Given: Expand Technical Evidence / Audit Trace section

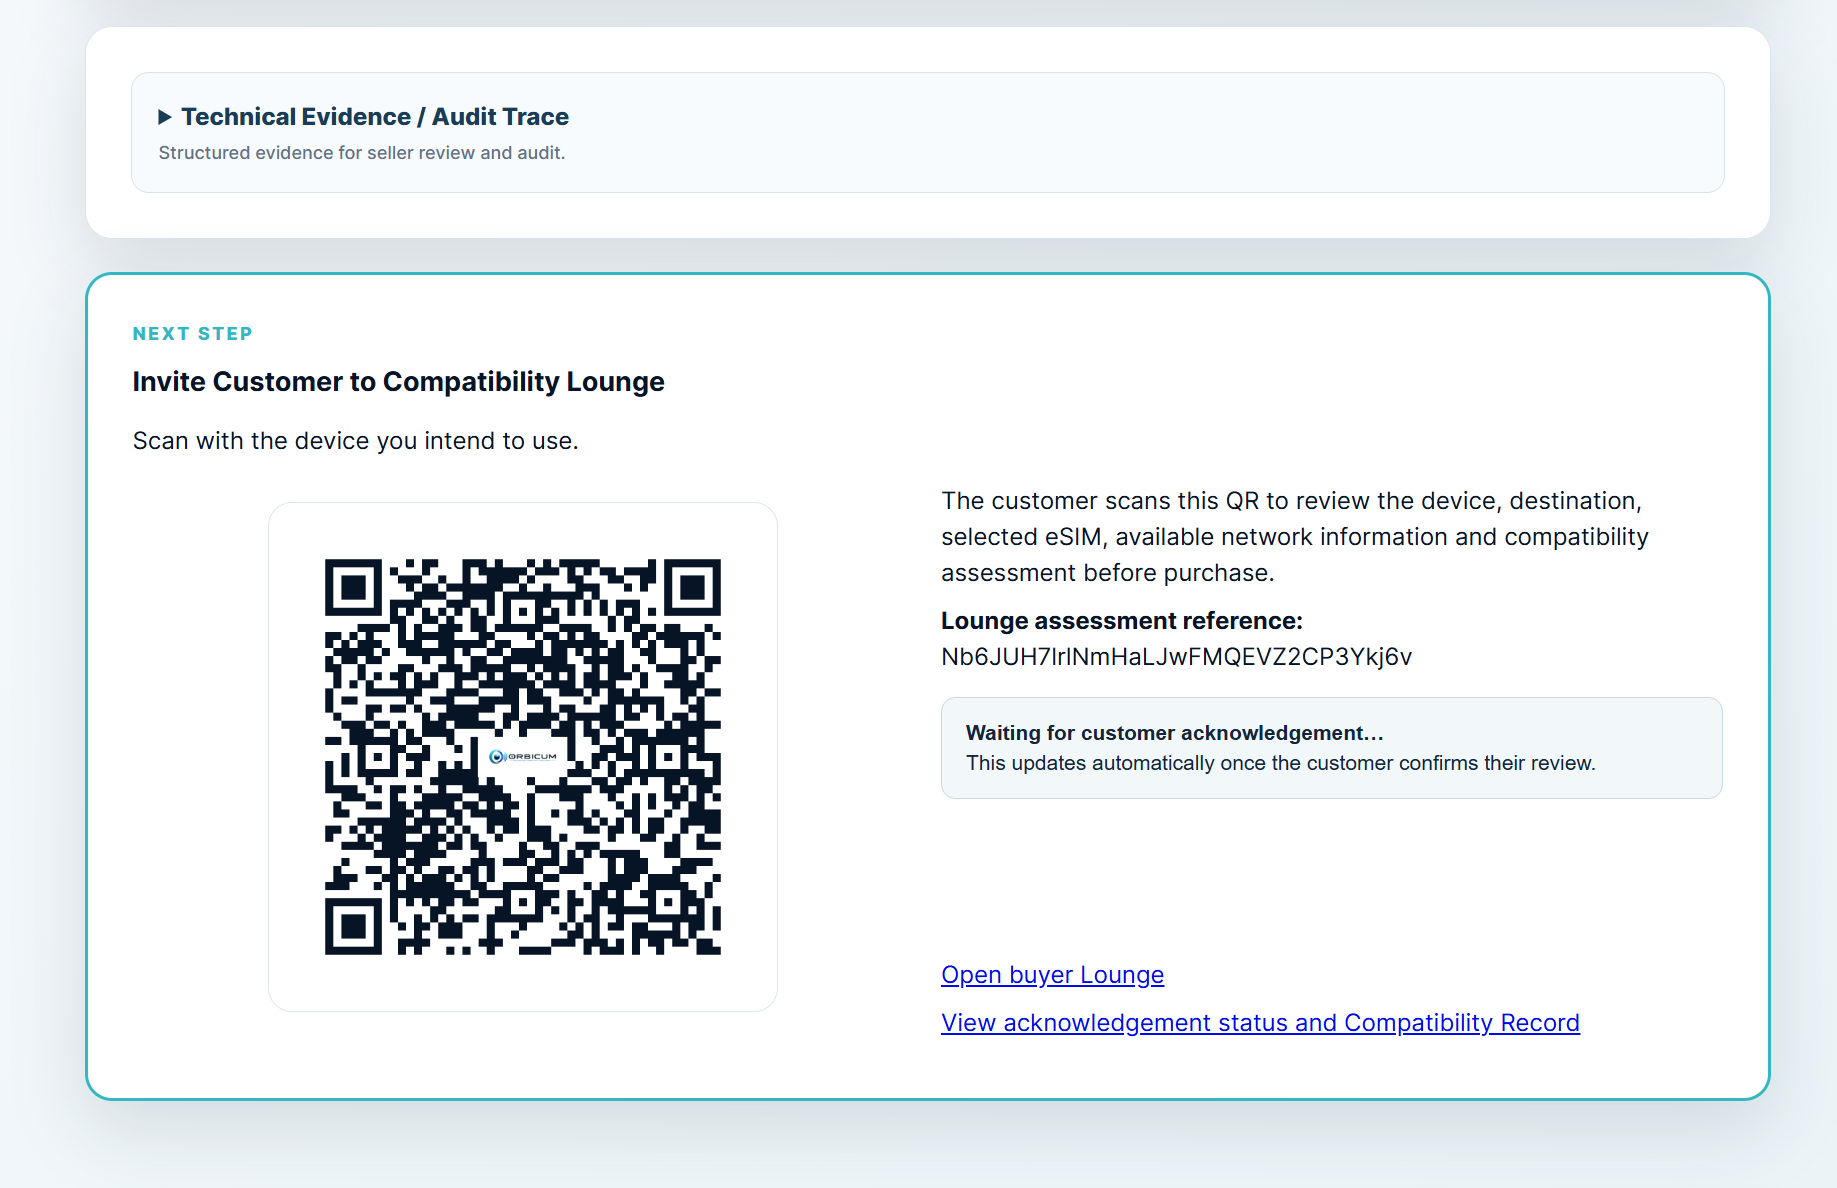Looking at the screenshot, I should pyautogui.click(x=364, y=117).
